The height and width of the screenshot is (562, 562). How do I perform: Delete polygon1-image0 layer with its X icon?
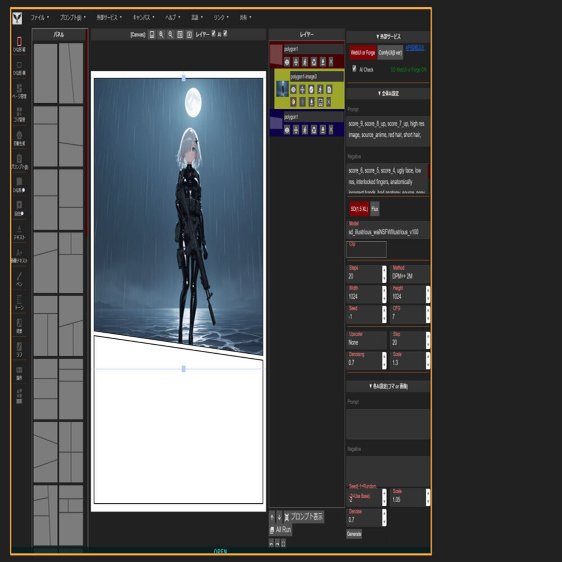click(329, 102)
